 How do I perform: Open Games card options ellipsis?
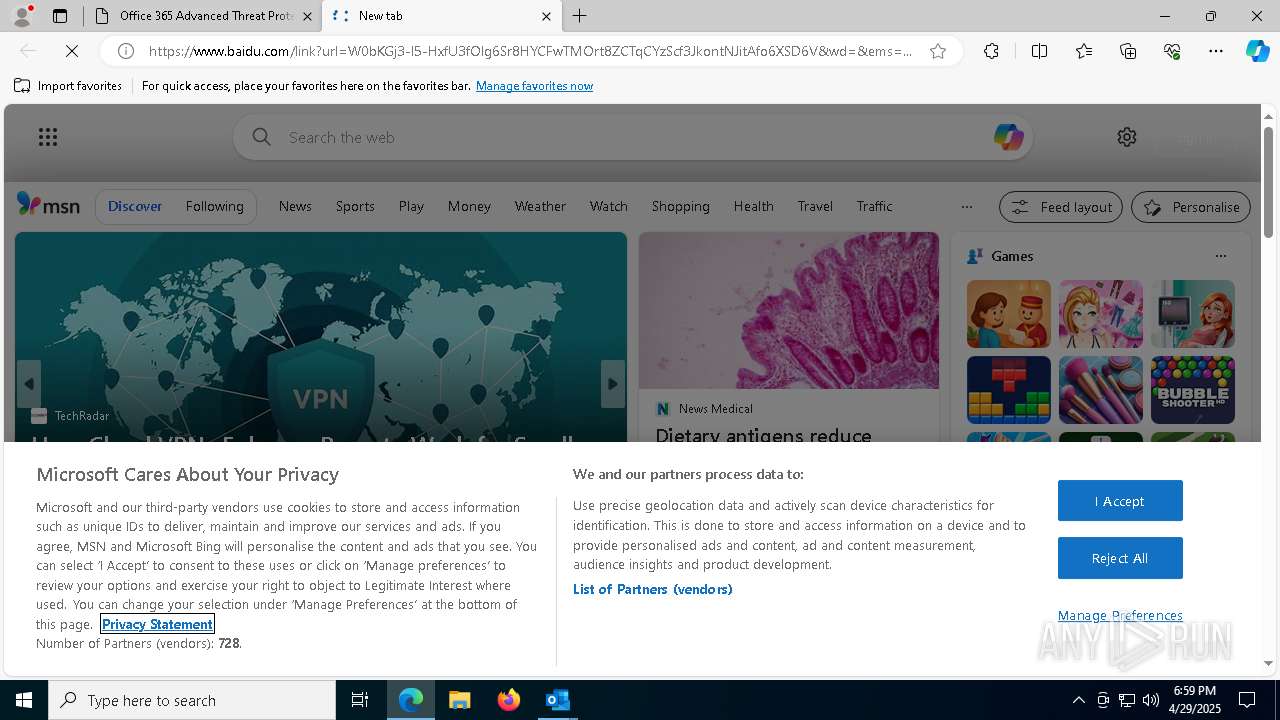click(x=1220, y=256)
